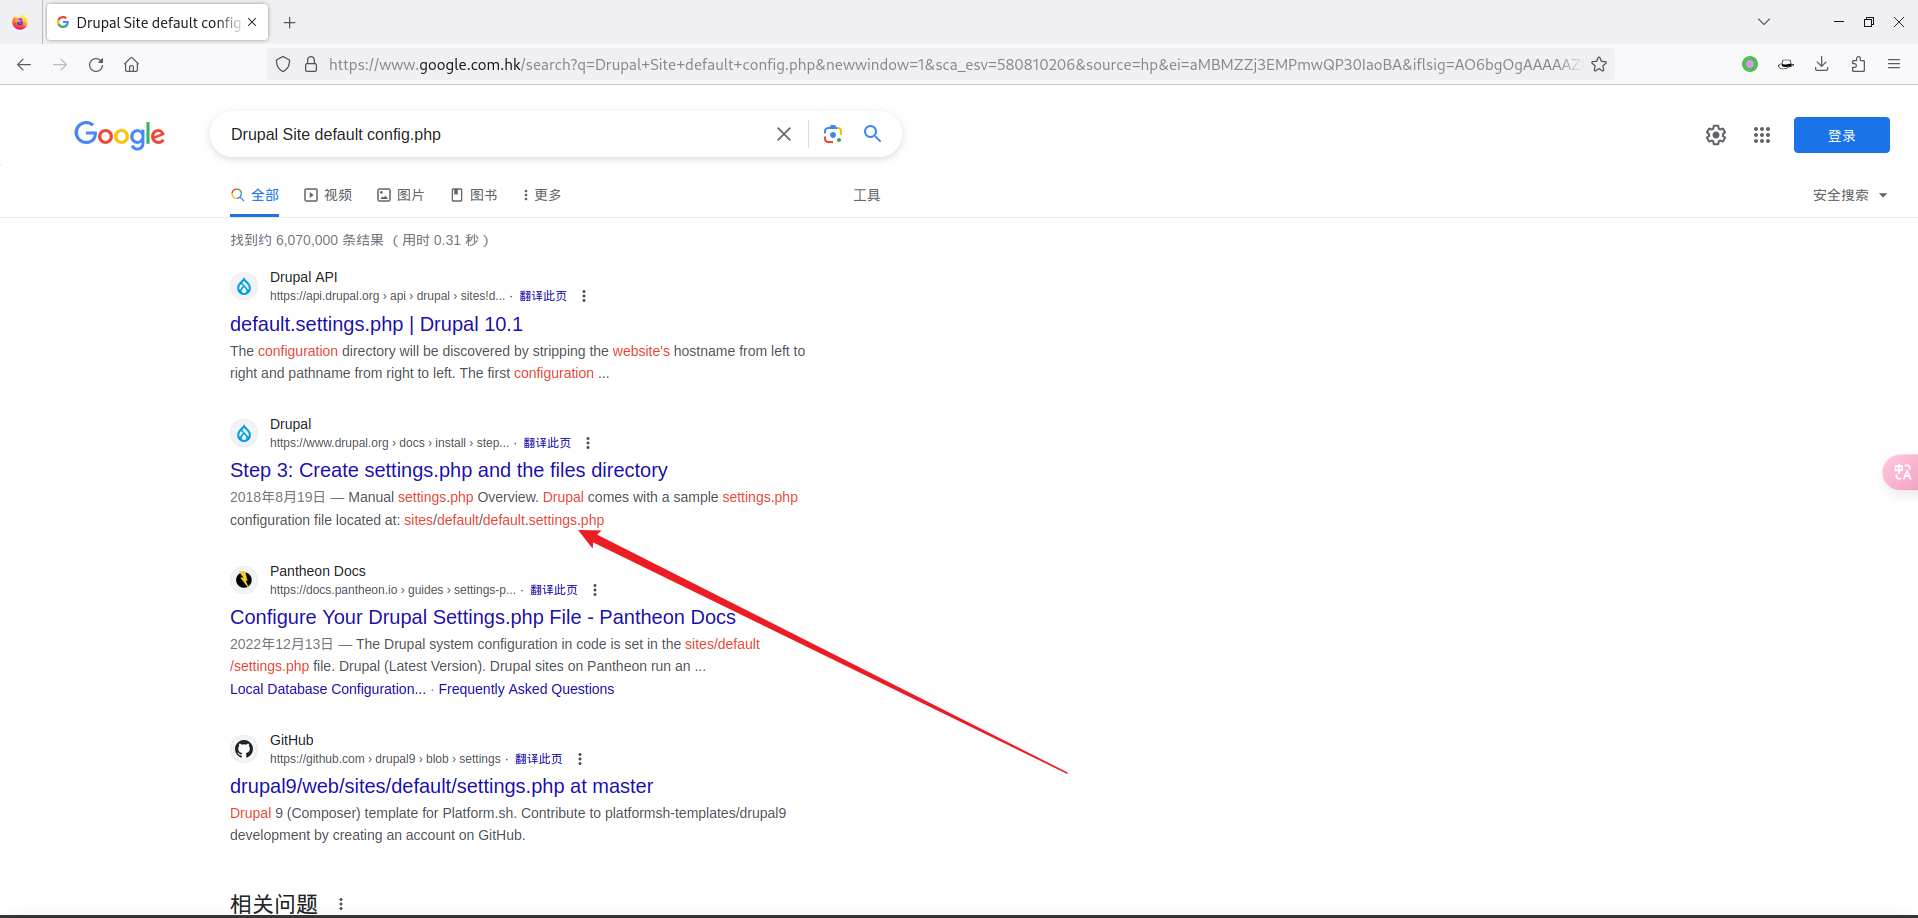This screenshot has height=918, width=1918.
Task: Open the hat-shaped extension icon
Action: coord(1786,64)
